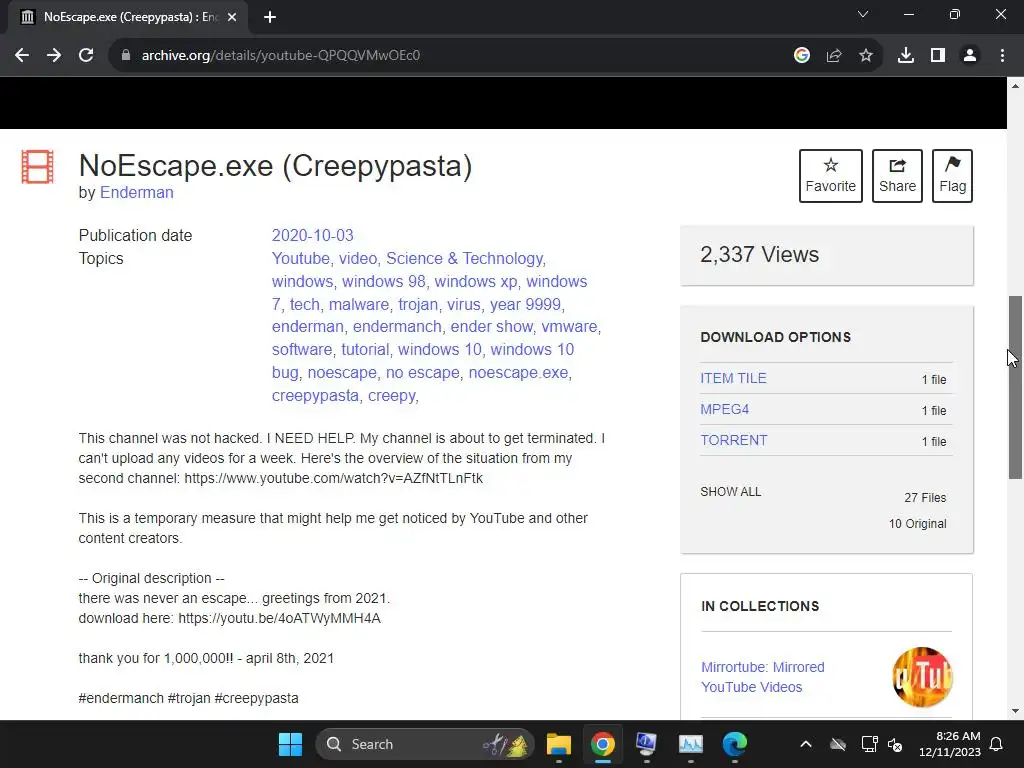Open the clock and calendar flyout
The height and width of the screenshot is (768, 1024).
[x=950, y=744]
